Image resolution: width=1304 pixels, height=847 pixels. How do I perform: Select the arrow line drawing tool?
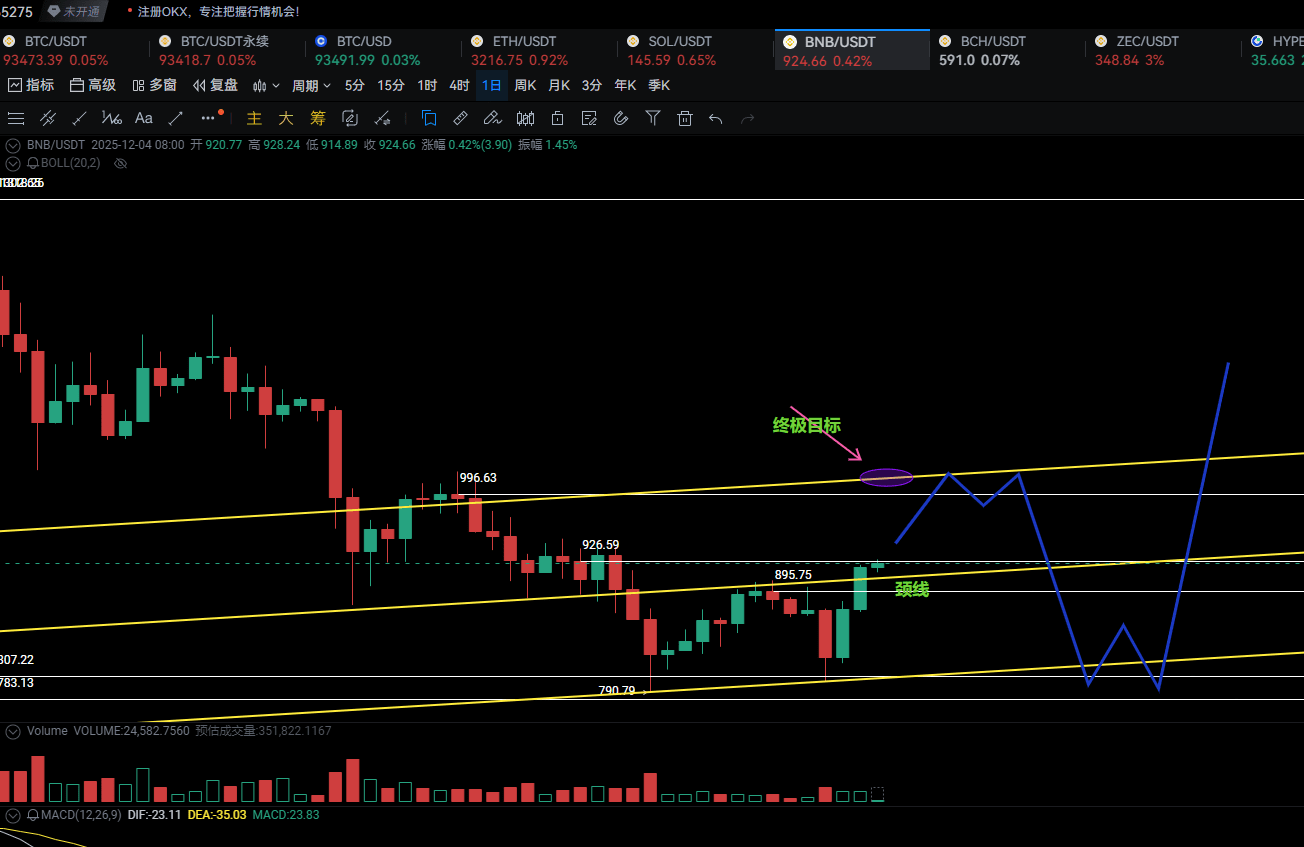176,118
